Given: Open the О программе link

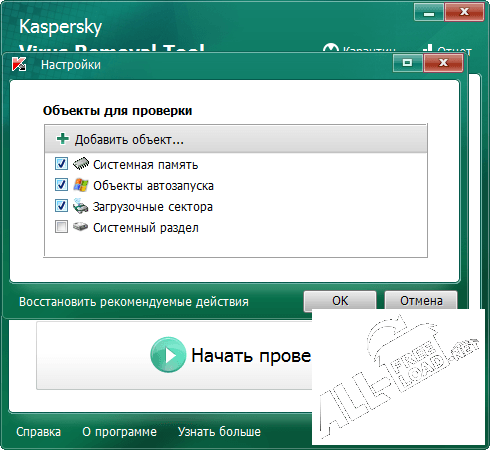Looking at the screenshot, I should point(119,432).
